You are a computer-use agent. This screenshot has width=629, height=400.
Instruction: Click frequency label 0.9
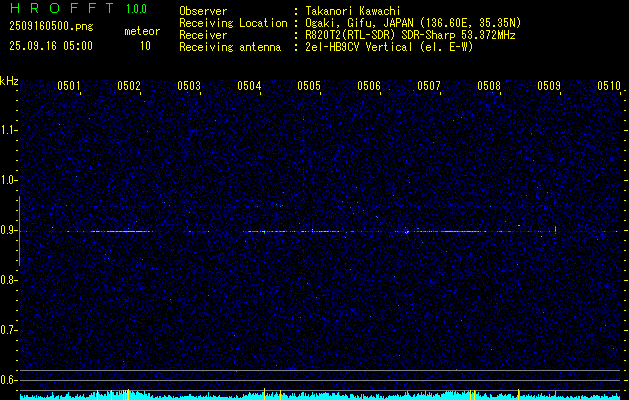tap(8, 230)
